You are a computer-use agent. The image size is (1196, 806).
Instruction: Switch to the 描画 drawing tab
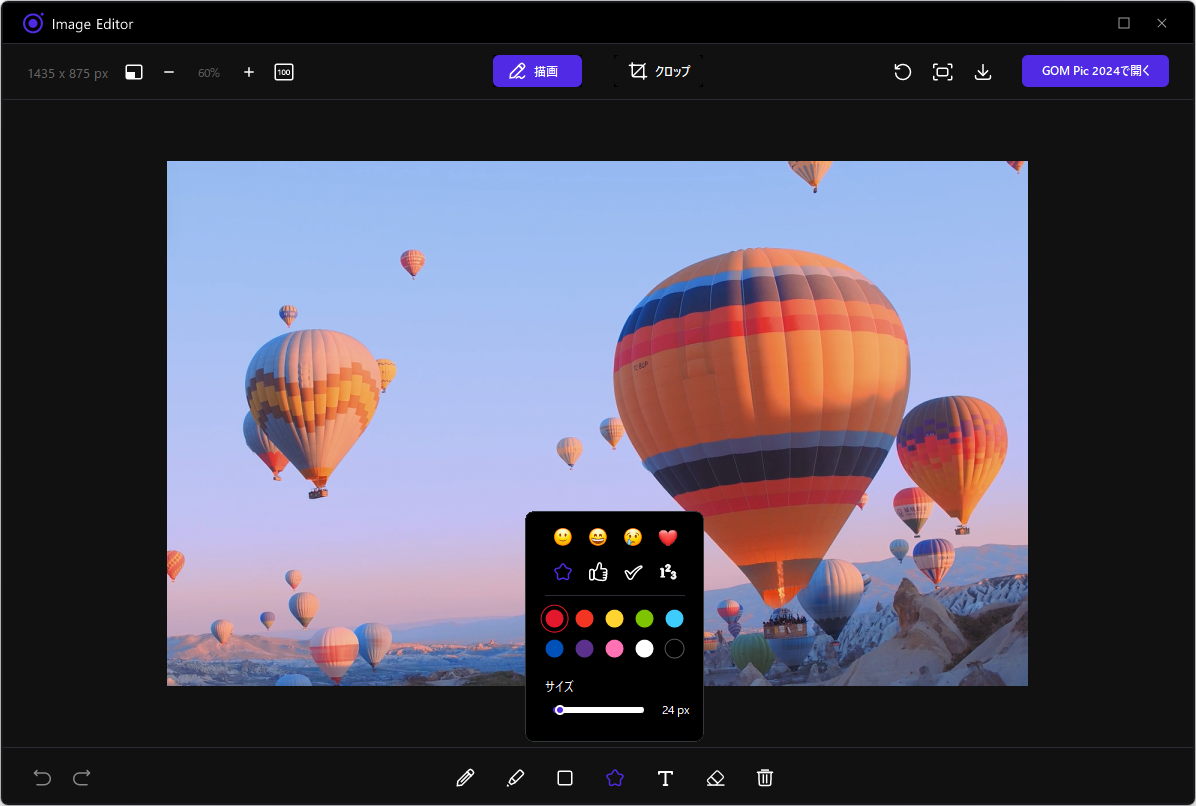537,71
